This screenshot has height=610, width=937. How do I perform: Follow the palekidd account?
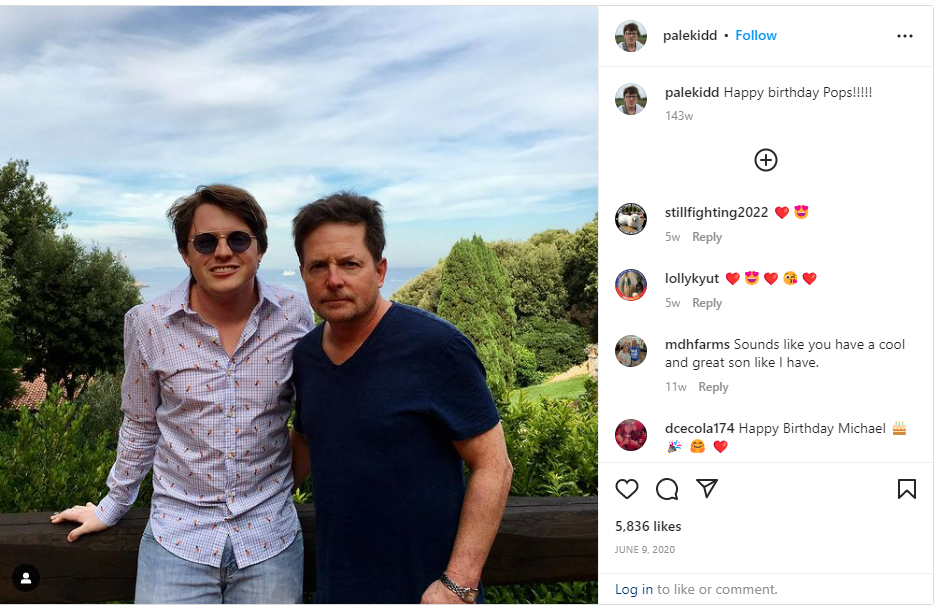[756, 35]
